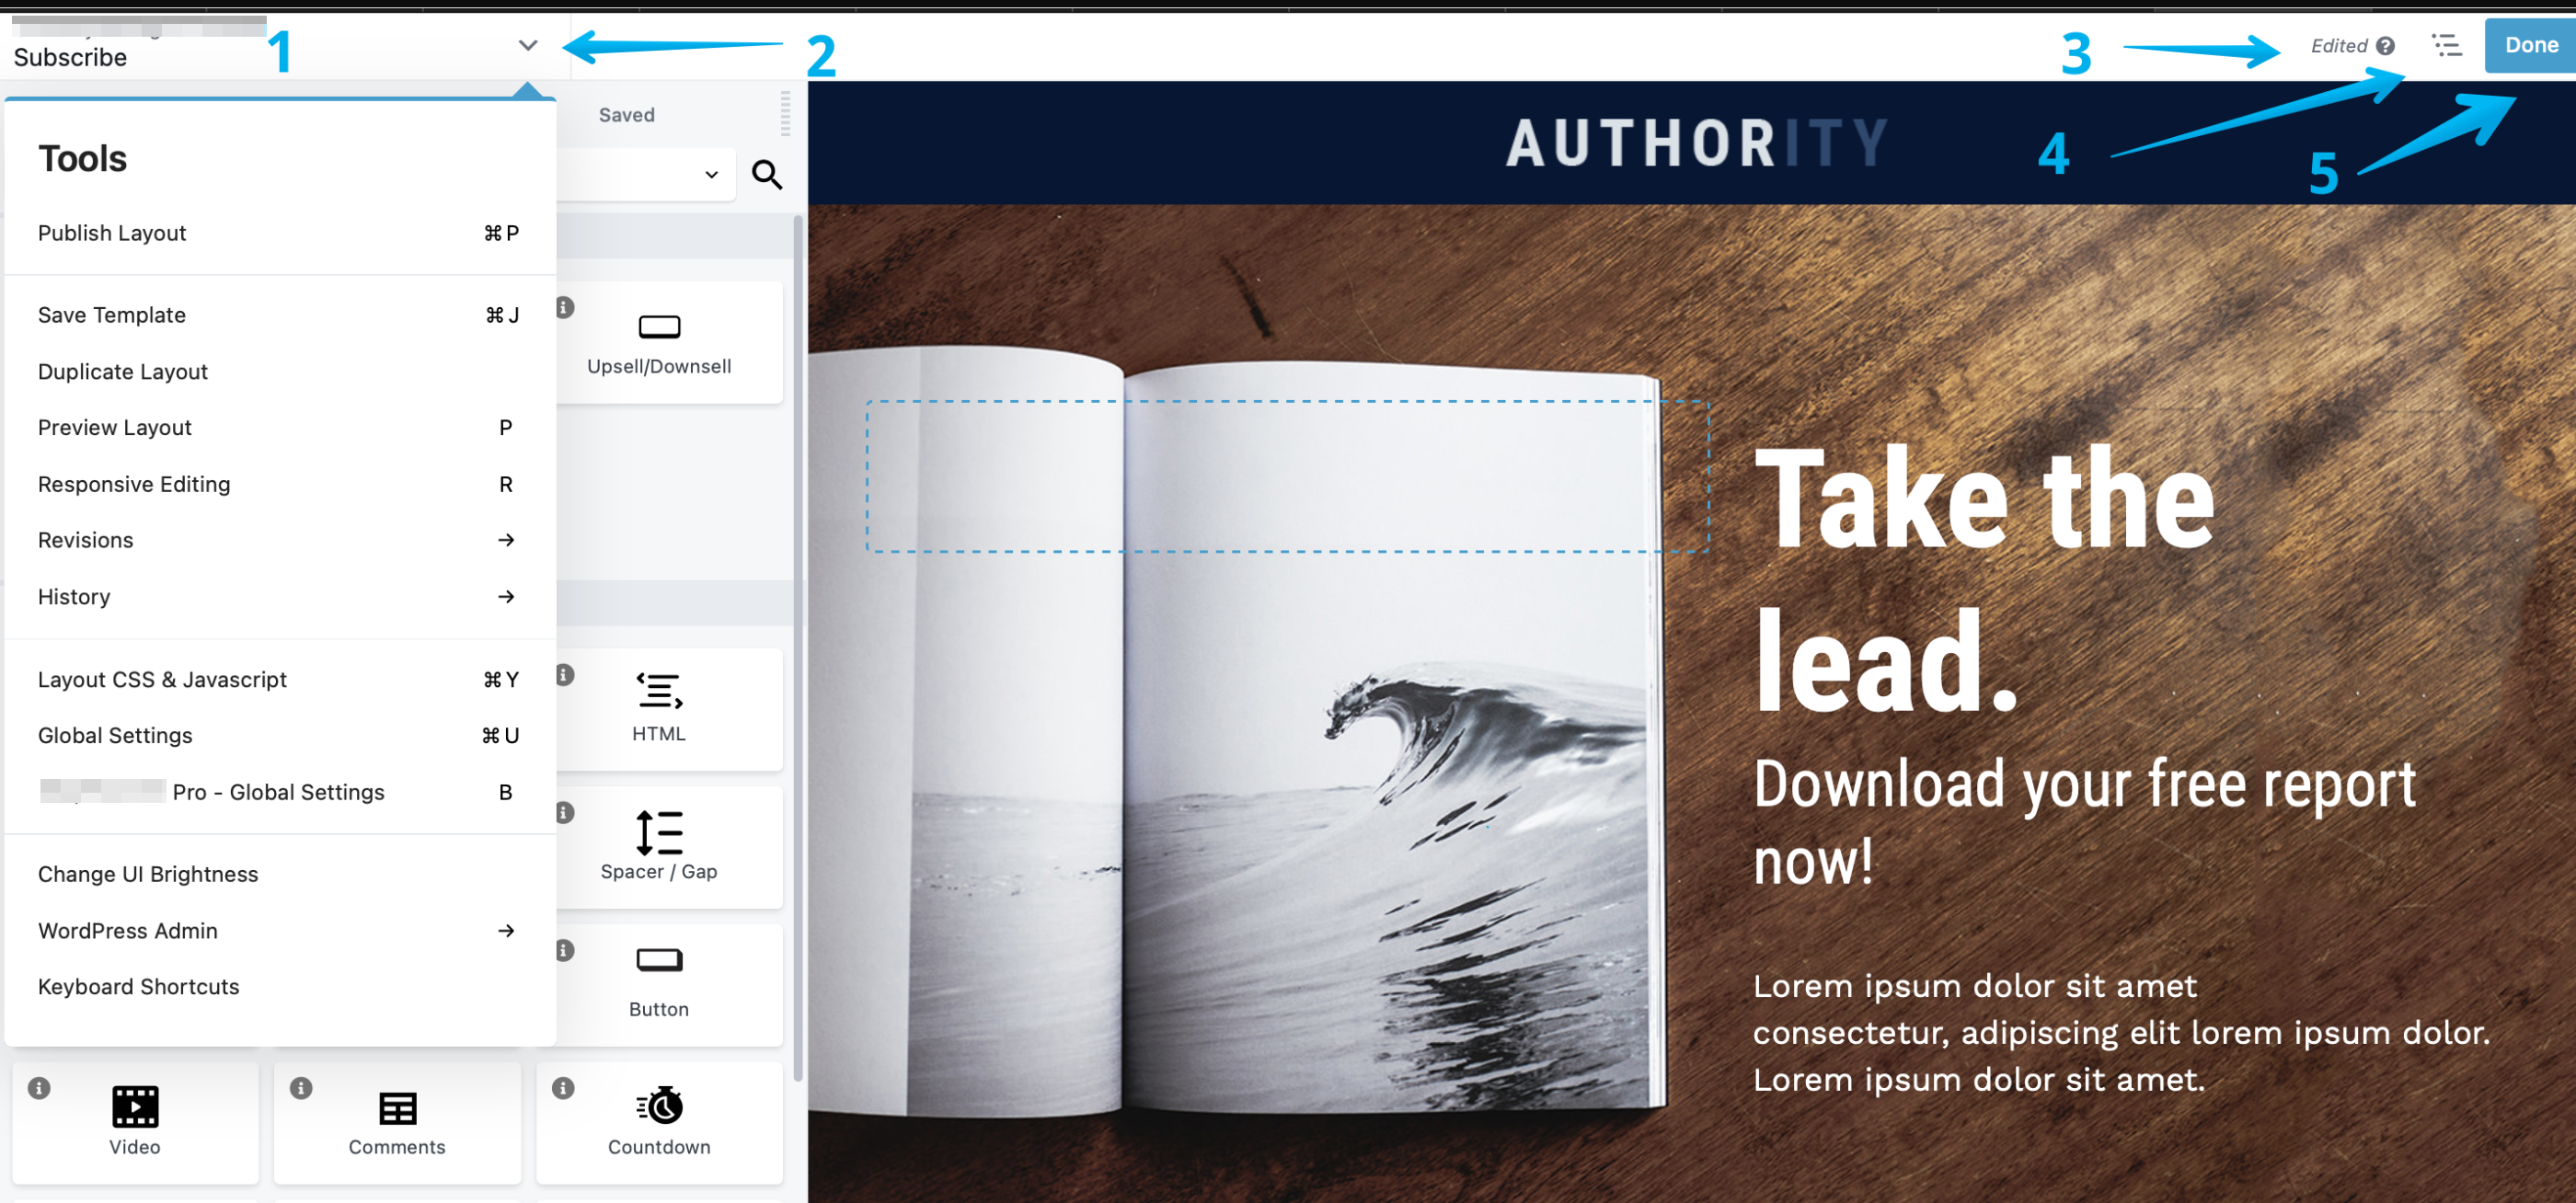Add the Countdown module
Viewport: 2576px width, 1203px height.
(x=659, y=1121)
